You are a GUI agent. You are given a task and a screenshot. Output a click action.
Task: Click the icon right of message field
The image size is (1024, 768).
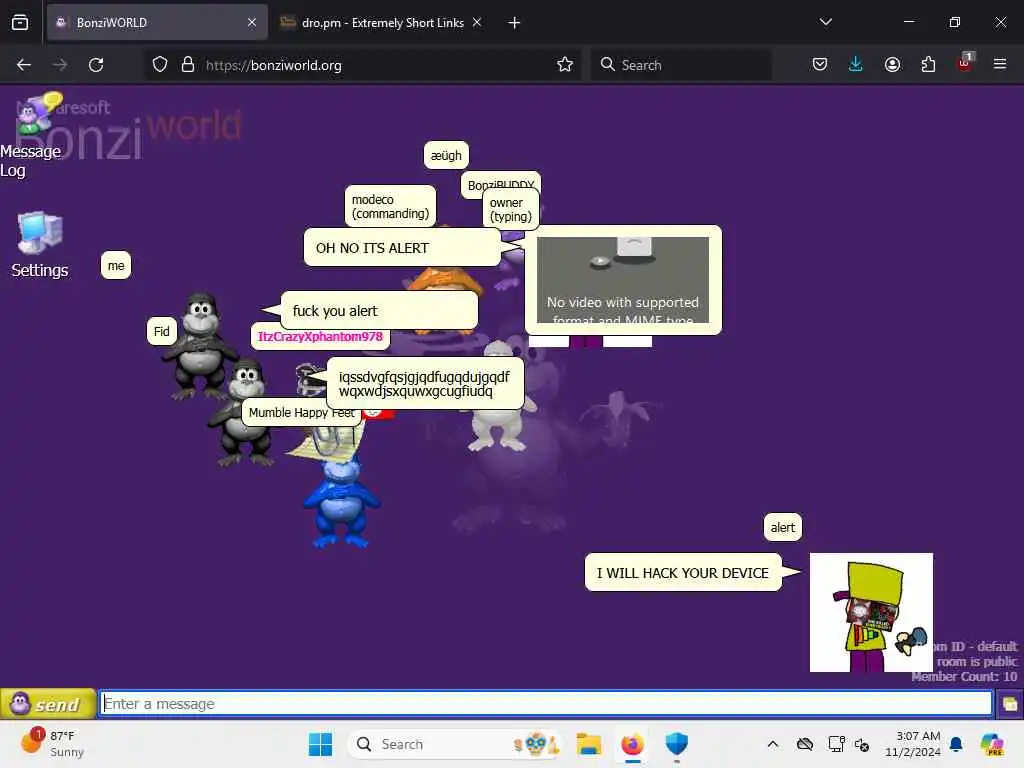click(1010, 704)
